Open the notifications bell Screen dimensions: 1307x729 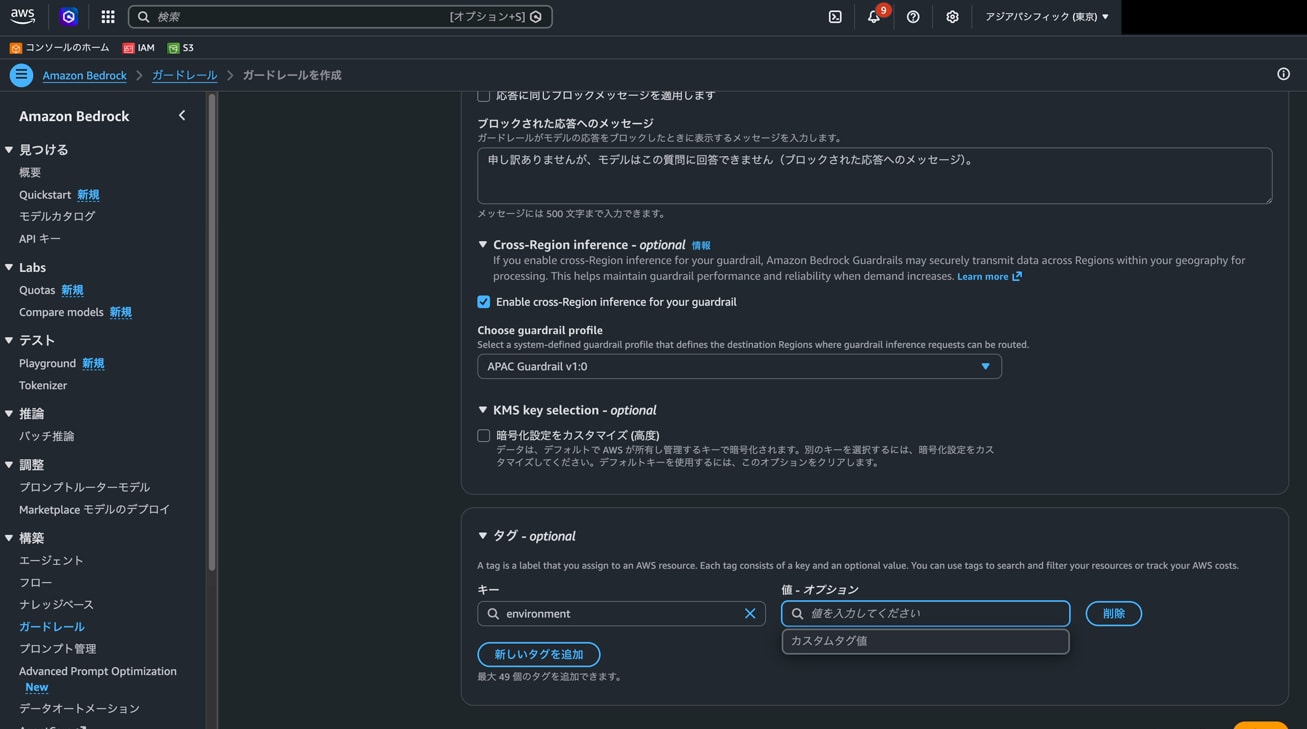[874, 16]
